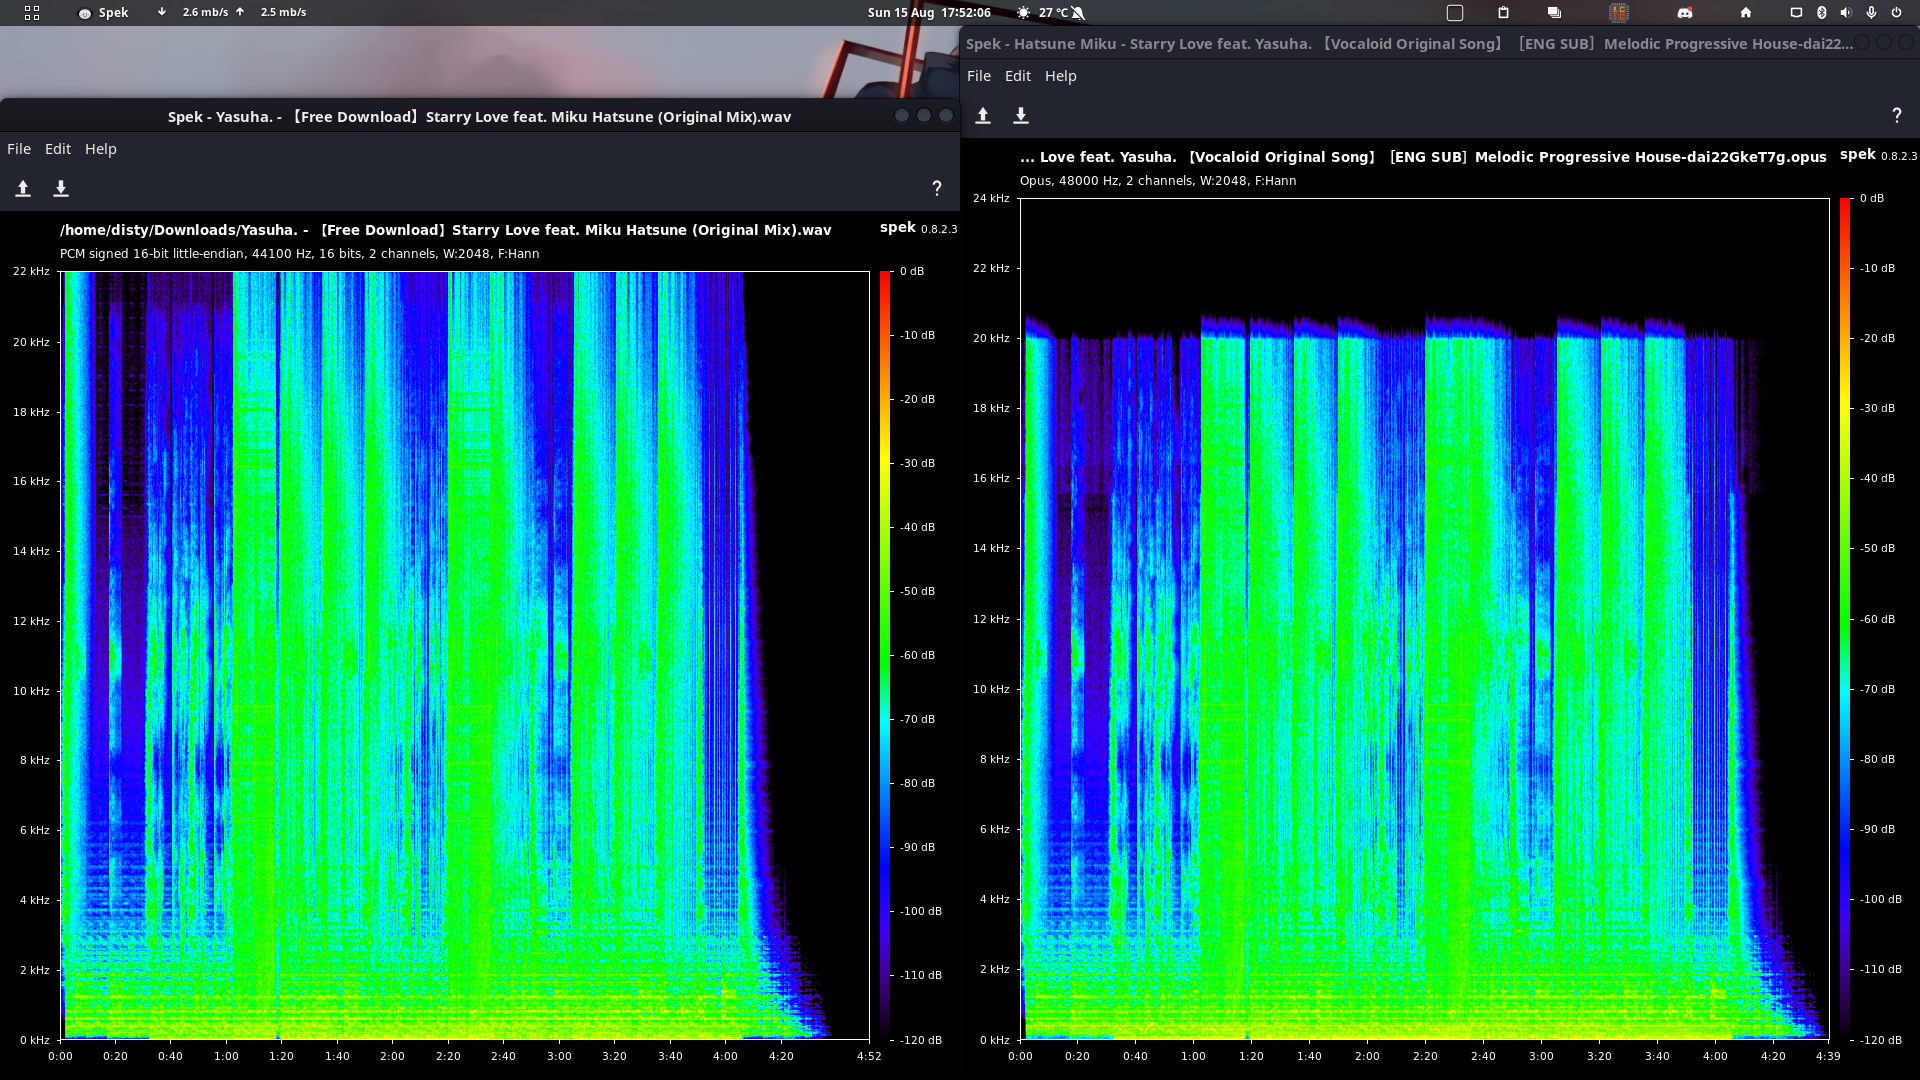The height and width of the screenshot is (1080, 1920).
Task: Open the Edit menu in the opus window
Action: tap(1018, 76)
